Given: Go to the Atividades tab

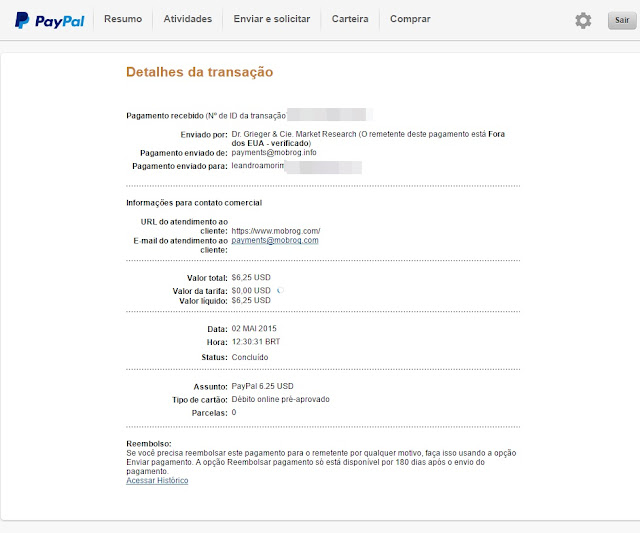Looking at the screenshot, I should click(188, 19).
